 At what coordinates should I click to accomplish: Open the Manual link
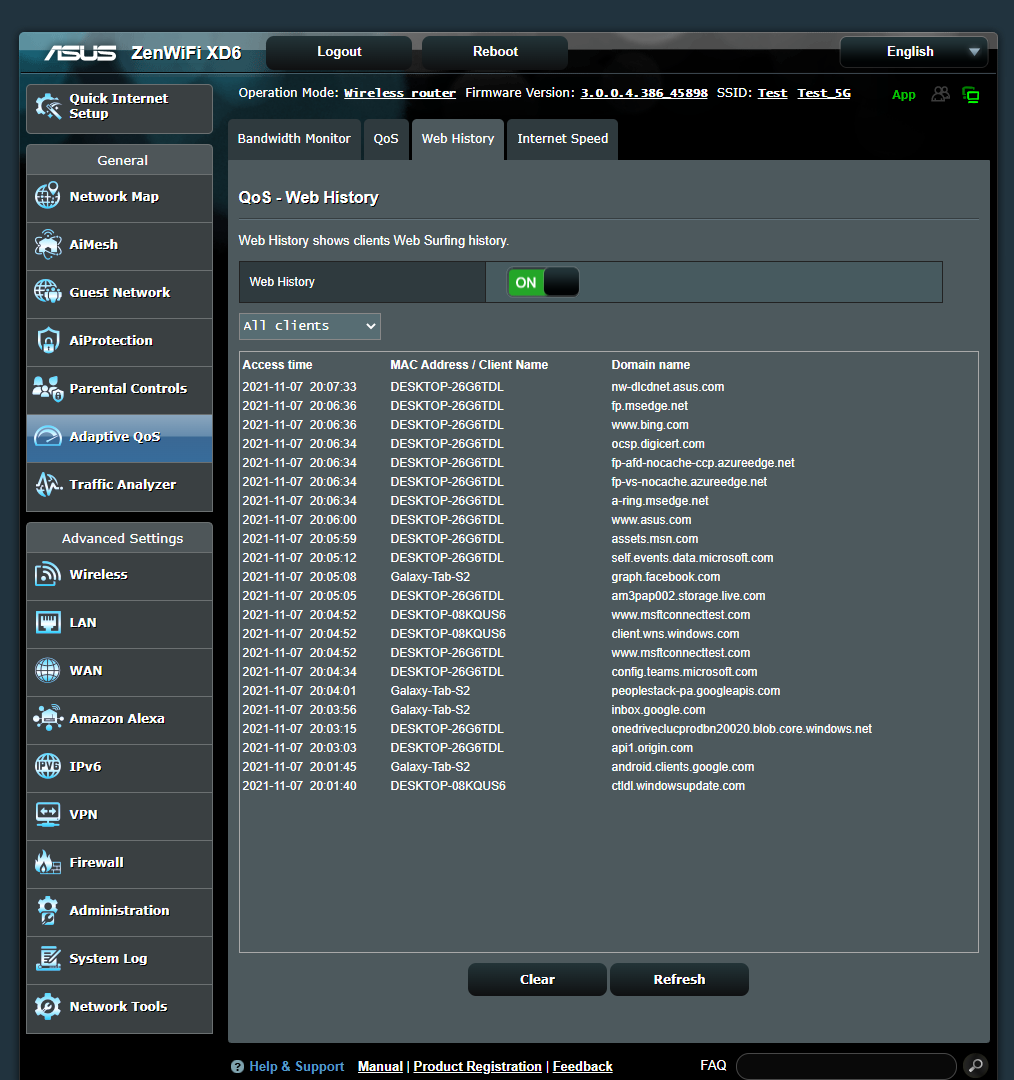[x=380, y=1066]
